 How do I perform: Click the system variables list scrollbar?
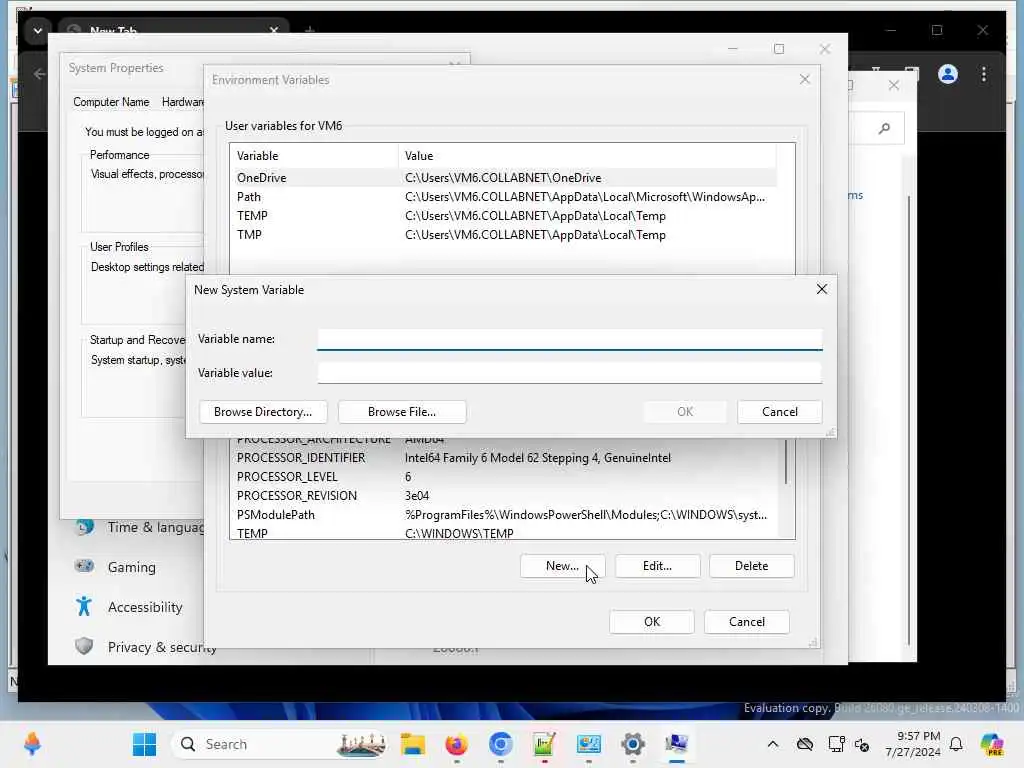pyautogui.click(x=786, y=462)
